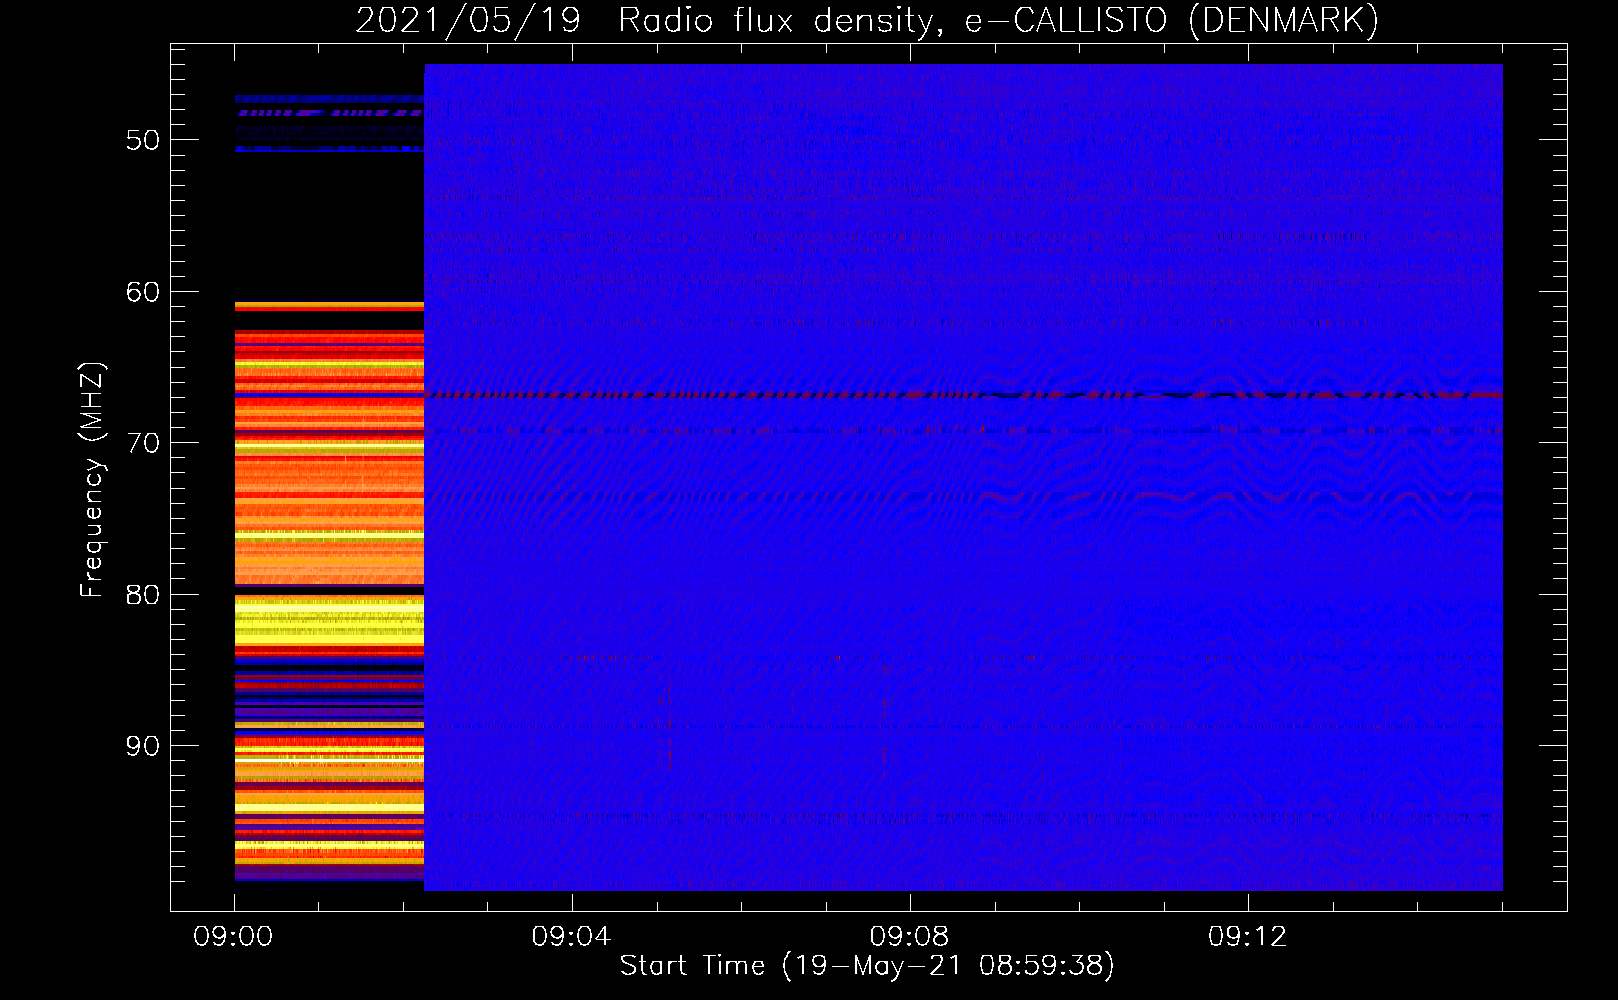
Task: Click the 'Frequency (MHZ)' axis label
Action: [x=92, y=480]
